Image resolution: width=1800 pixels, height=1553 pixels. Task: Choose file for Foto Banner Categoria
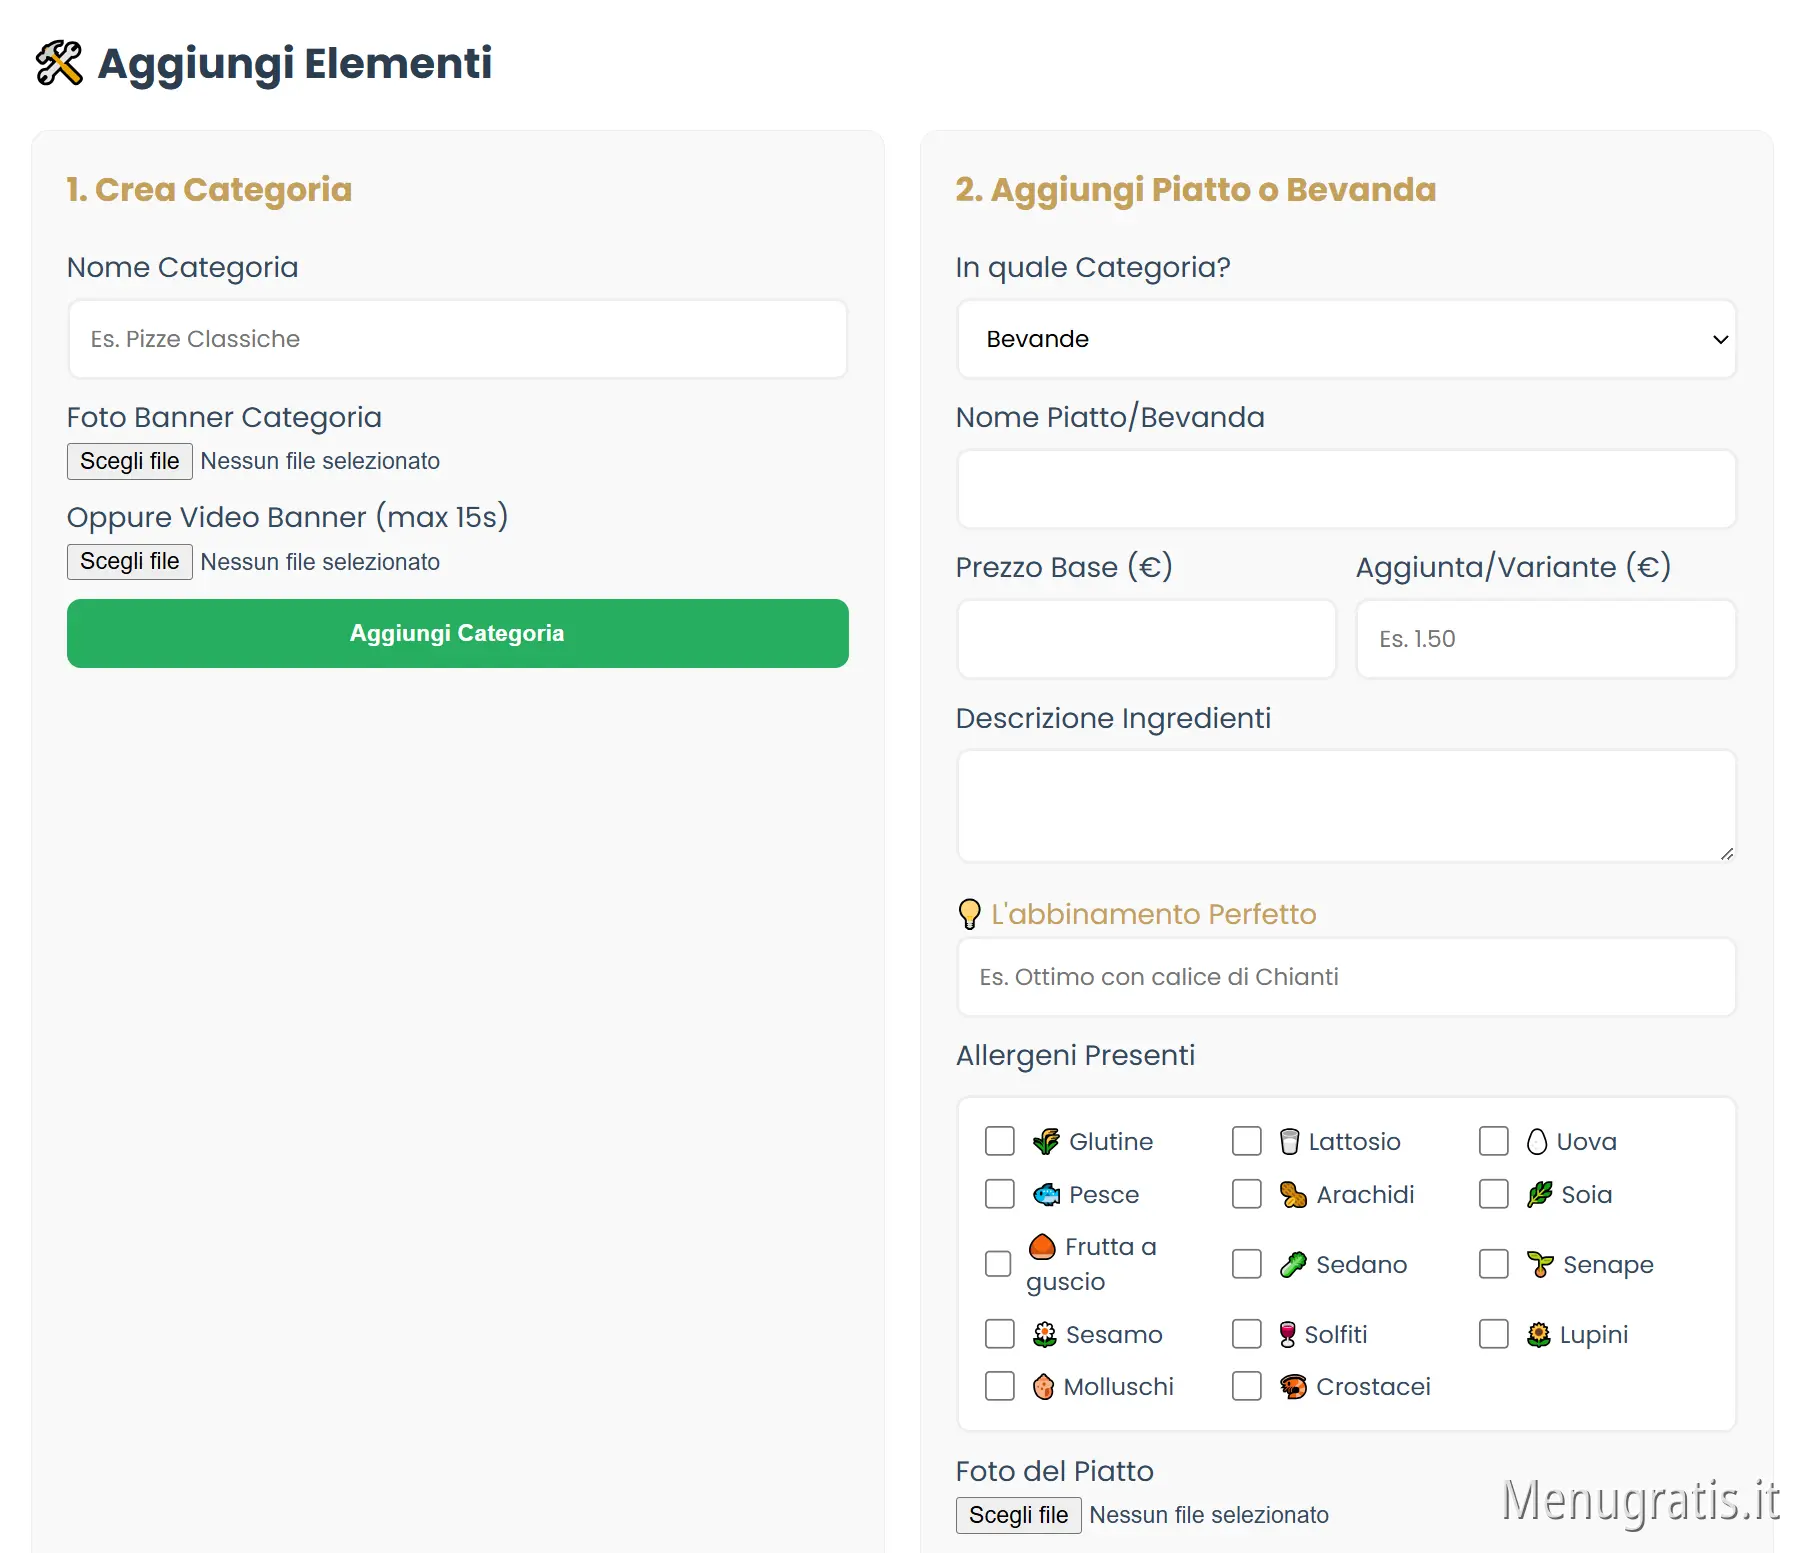coord(130,461)
